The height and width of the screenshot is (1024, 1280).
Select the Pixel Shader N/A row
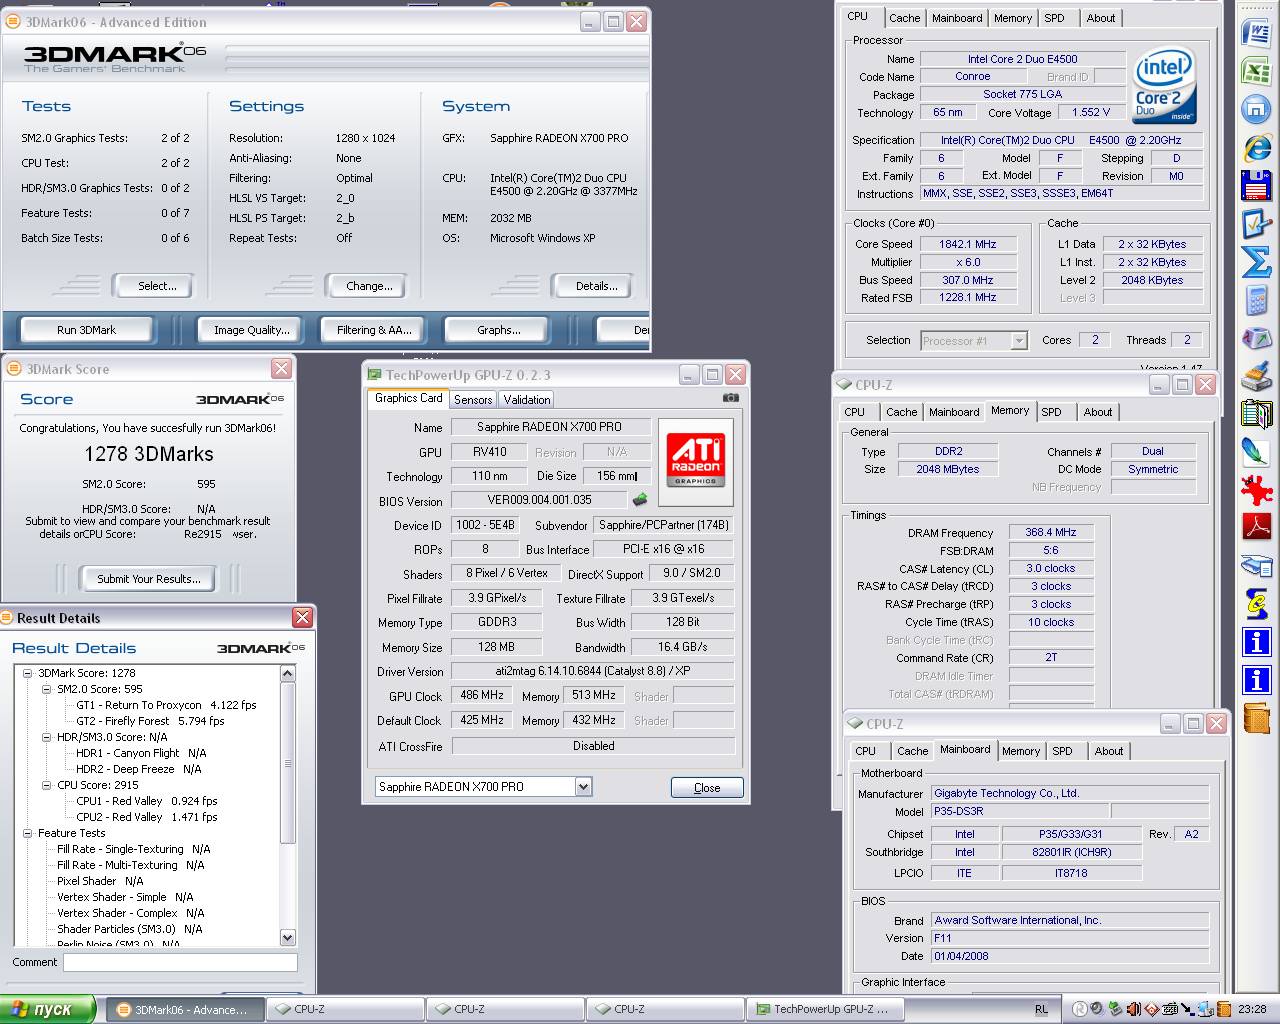(100, 881)
